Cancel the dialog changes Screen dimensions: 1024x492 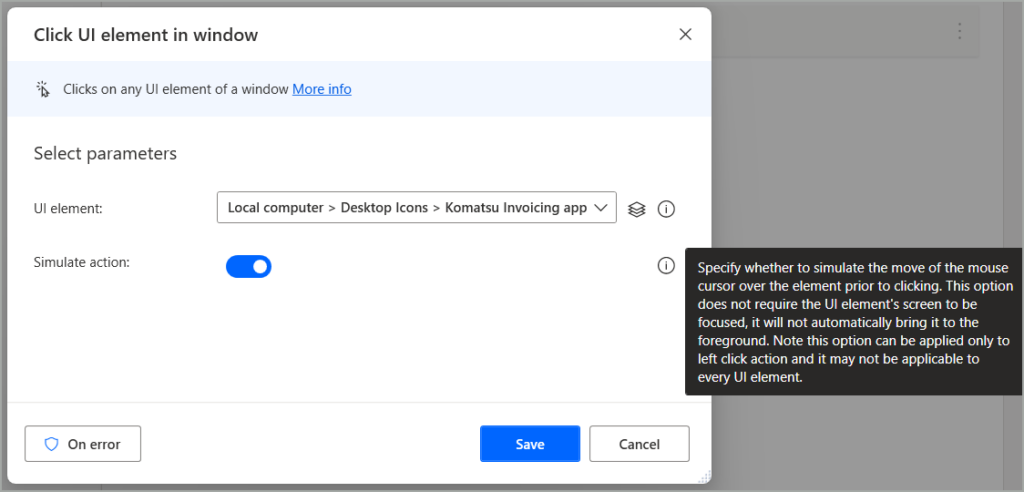click(x=639, y=444)
